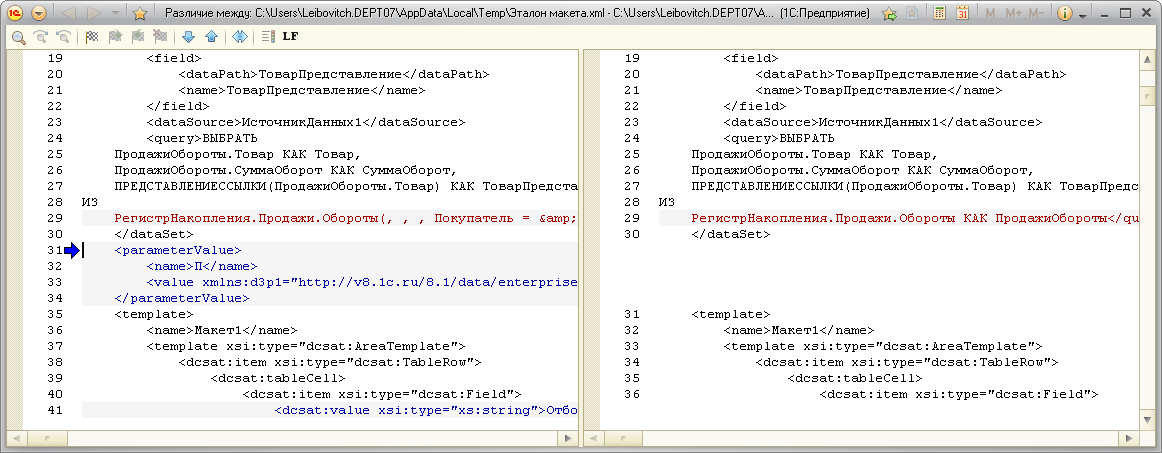Open the calculator icon in title bar
The width and height of the screenshot is (1162, 453).
point(940,14)
